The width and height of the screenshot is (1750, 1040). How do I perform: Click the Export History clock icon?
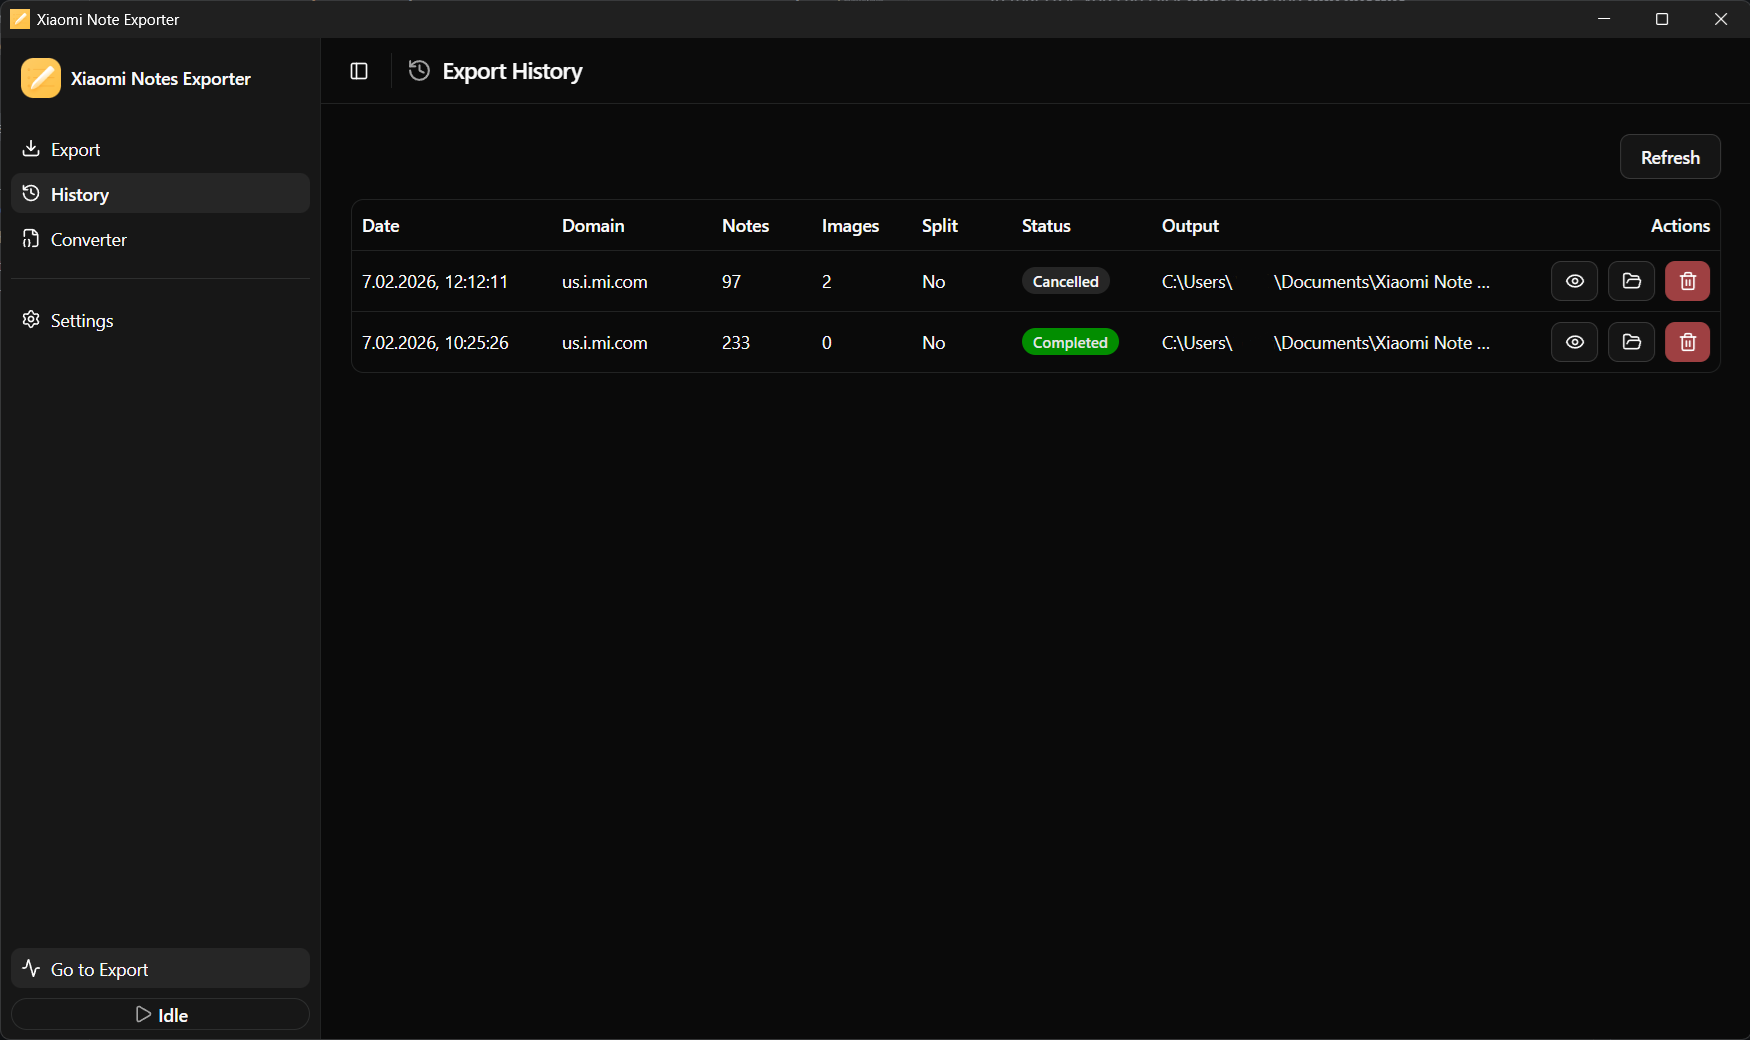pyautogui.click(x=419, y=70)
